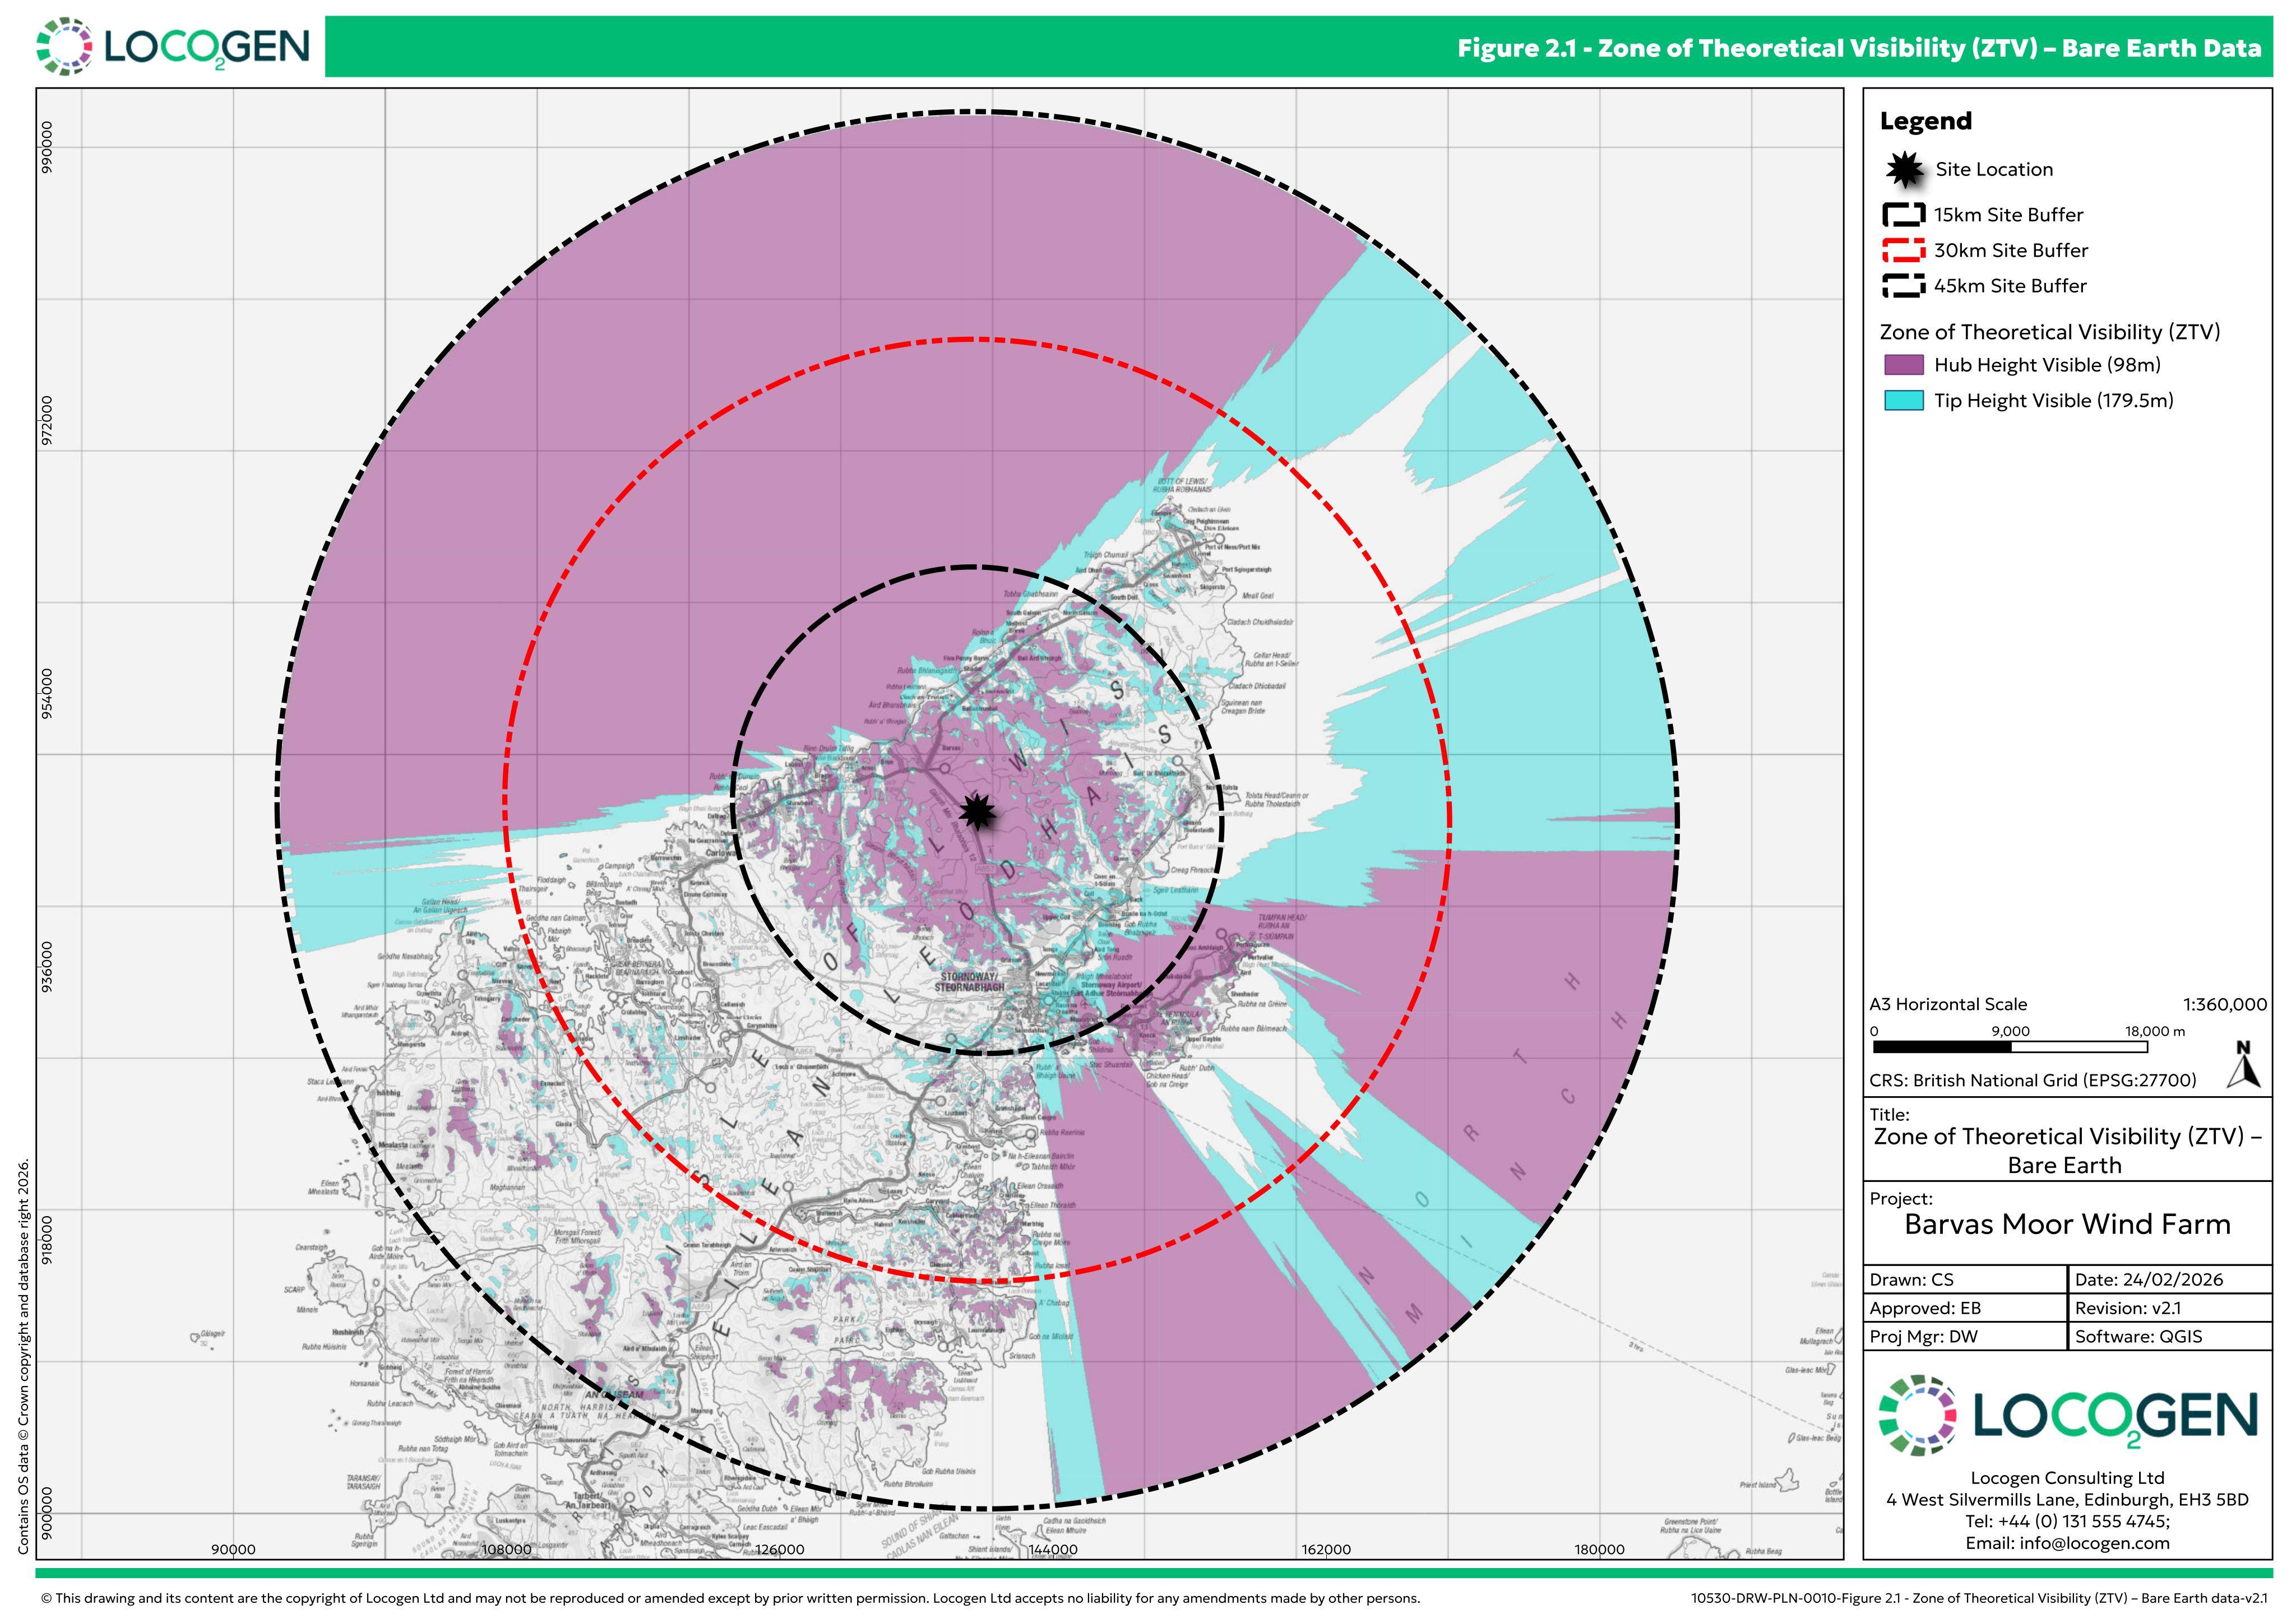Click the '1:360,000' scale value
The width and height of the screenshot is (2296, 1623).
2225,1005
